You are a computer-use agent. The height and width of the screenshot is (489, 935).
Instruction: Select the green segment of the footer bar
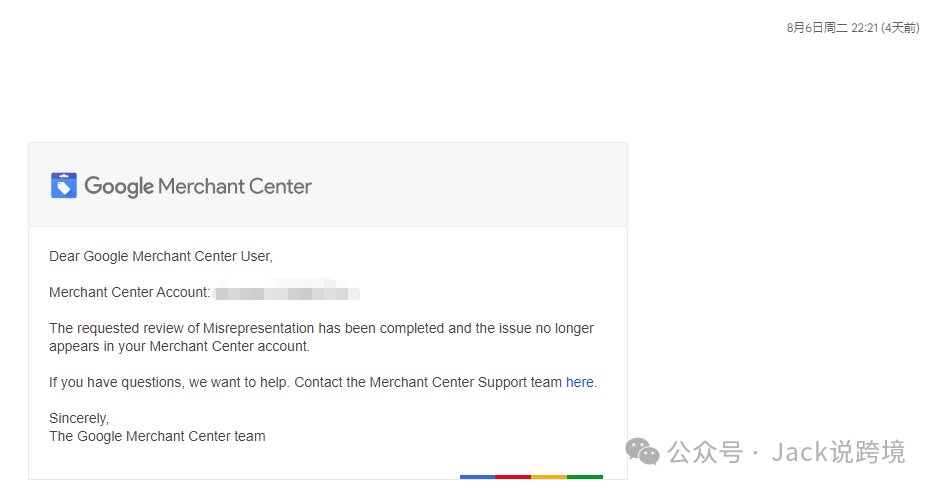point(585,477)
